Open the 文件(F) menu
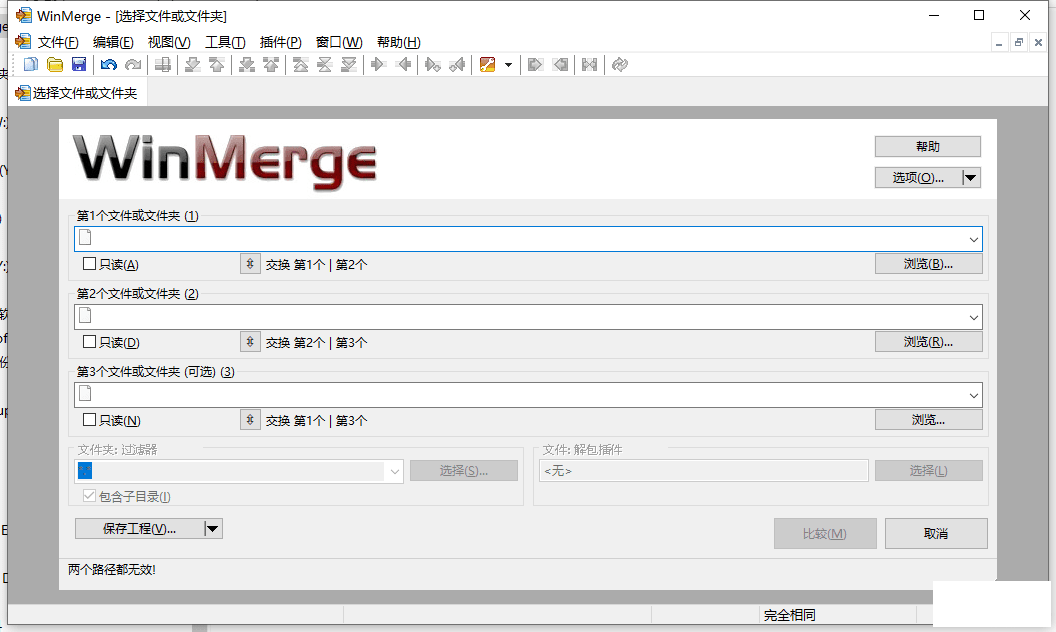This screenshot has height=632, width=1056. pos(58,42)
